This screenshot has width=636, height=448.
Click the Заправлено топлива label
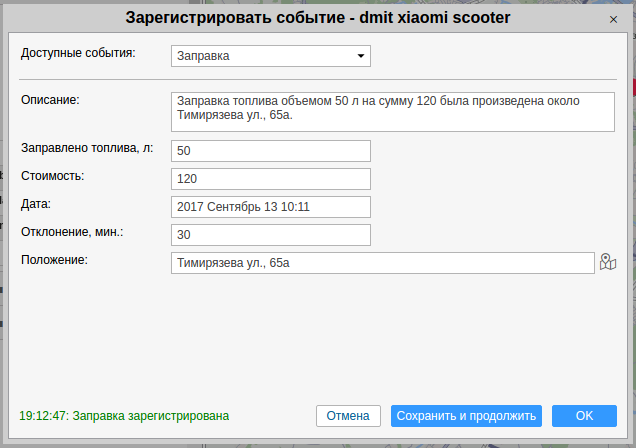tap(87, 148)
